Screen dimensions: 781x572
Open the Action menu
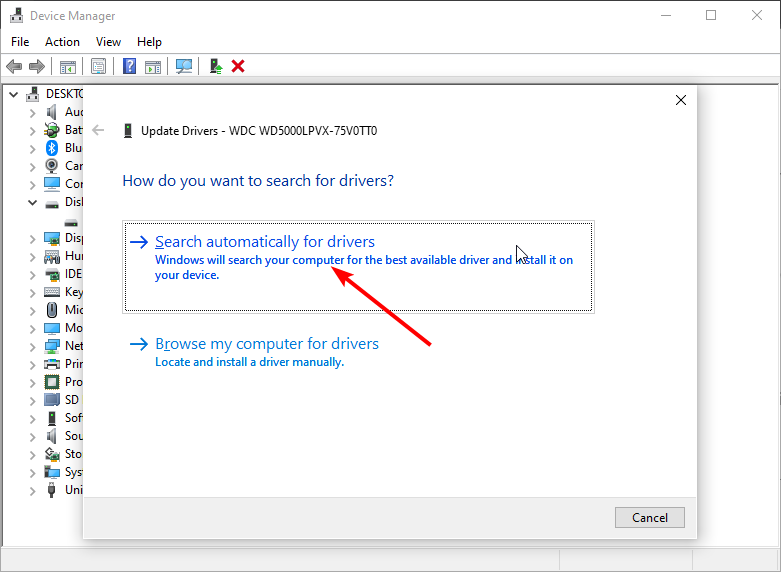coord(62,42)
